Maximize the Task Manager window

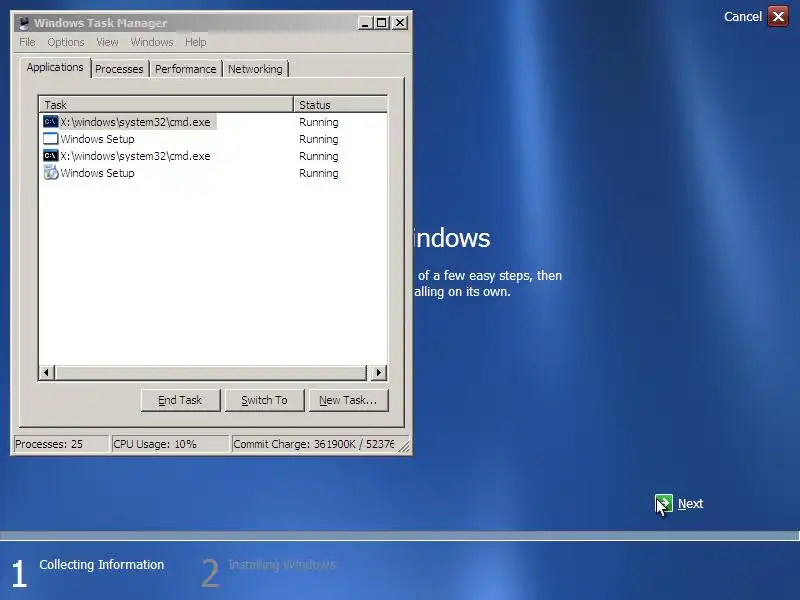[x=381, y=23]
